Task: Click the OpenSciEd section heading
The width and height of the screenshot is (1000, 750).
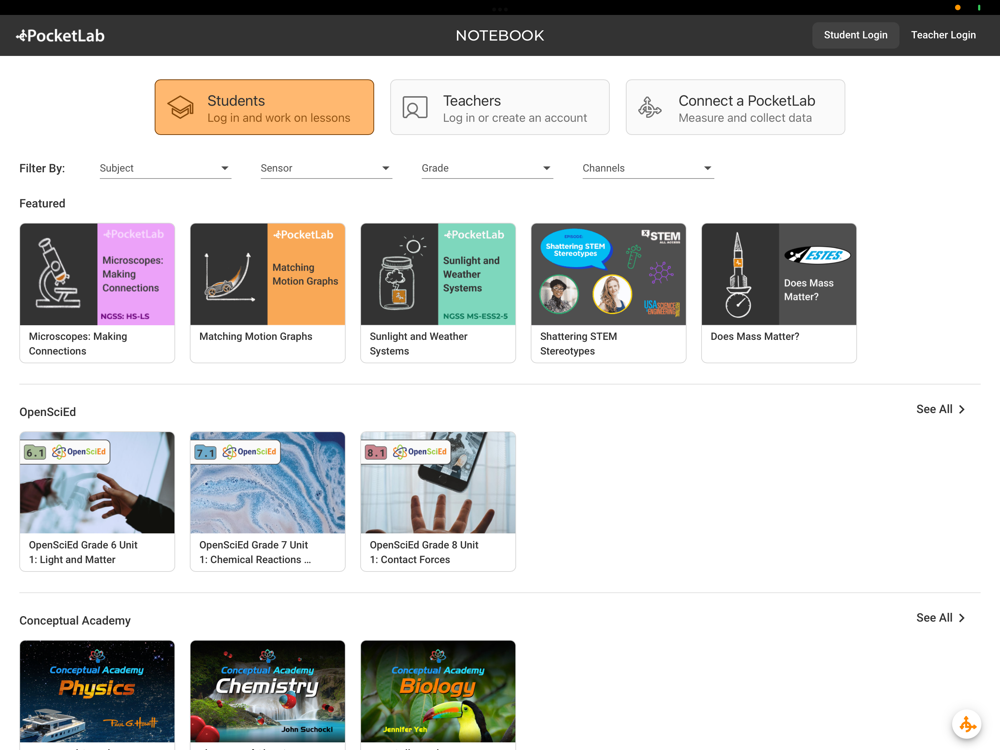Action: click(47, 412)
